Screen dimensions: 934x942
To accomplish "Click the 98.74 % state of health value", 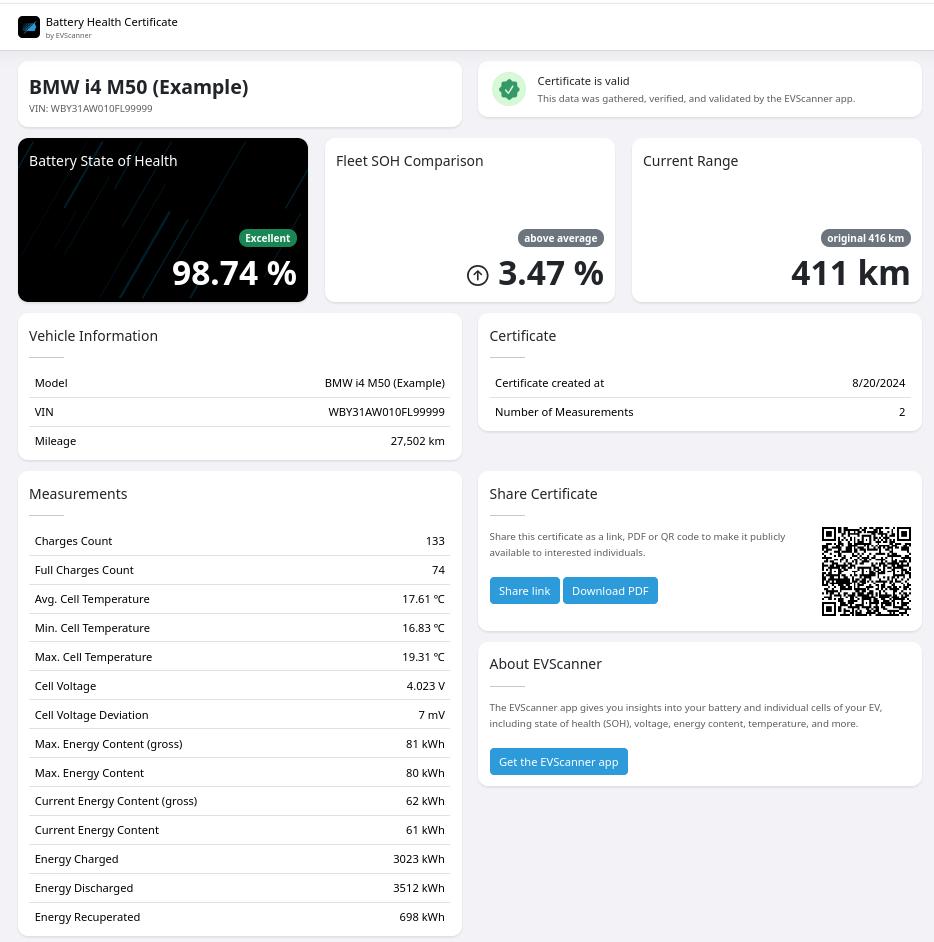I will pyautogui.click(x=234, y=273).
